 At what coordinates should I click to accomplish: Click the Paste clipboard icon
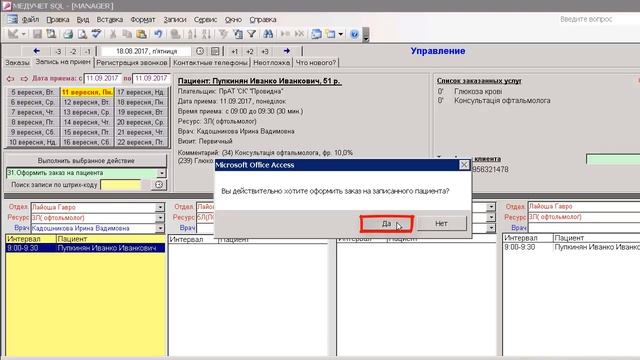click(141, 34)
